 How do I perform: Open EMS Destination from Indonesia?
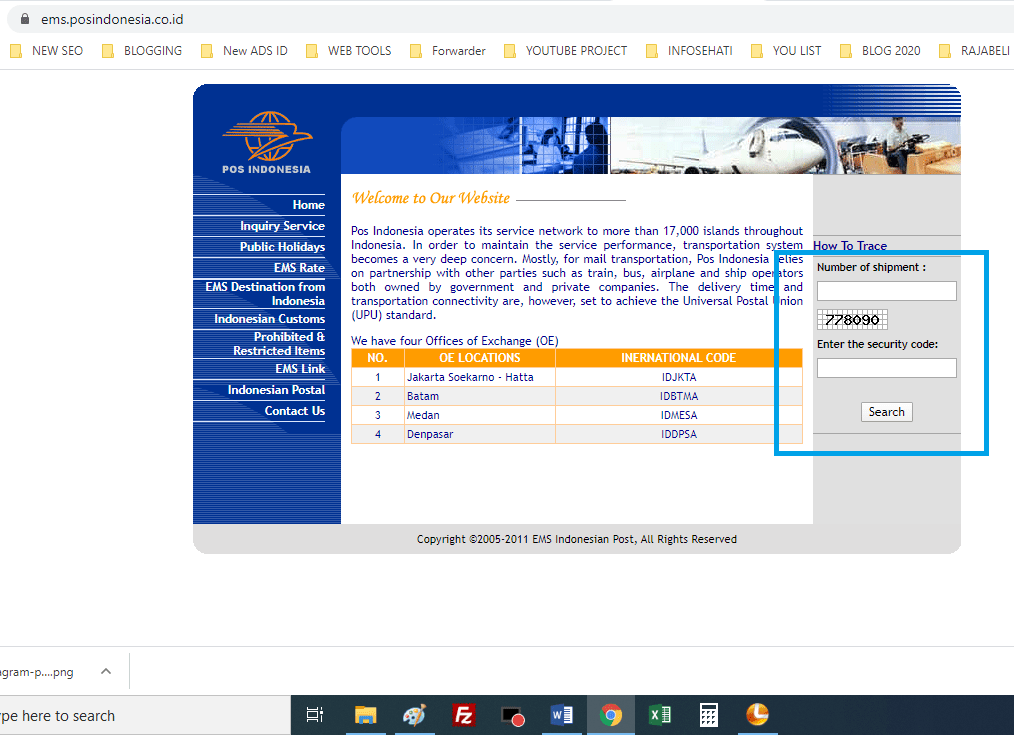pyautogui.click(x=265, y=294)
